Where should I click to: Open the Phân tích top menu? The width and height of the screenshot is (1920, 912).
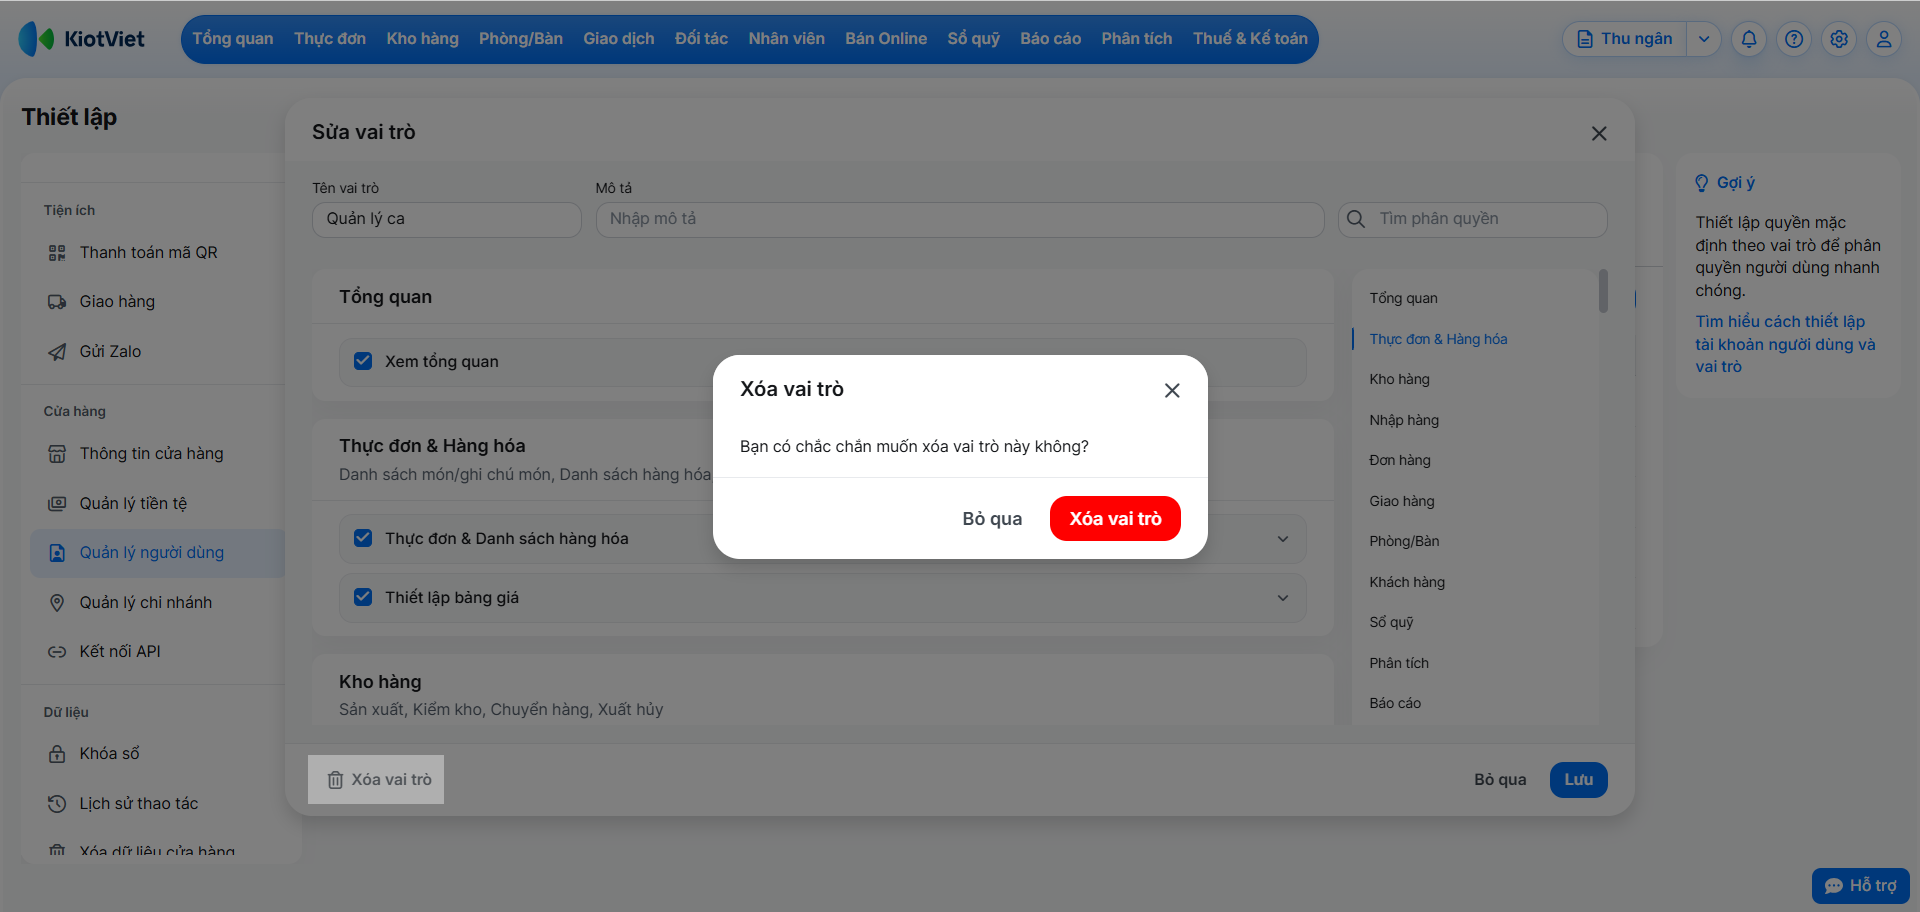click(x=1137, y=39)
